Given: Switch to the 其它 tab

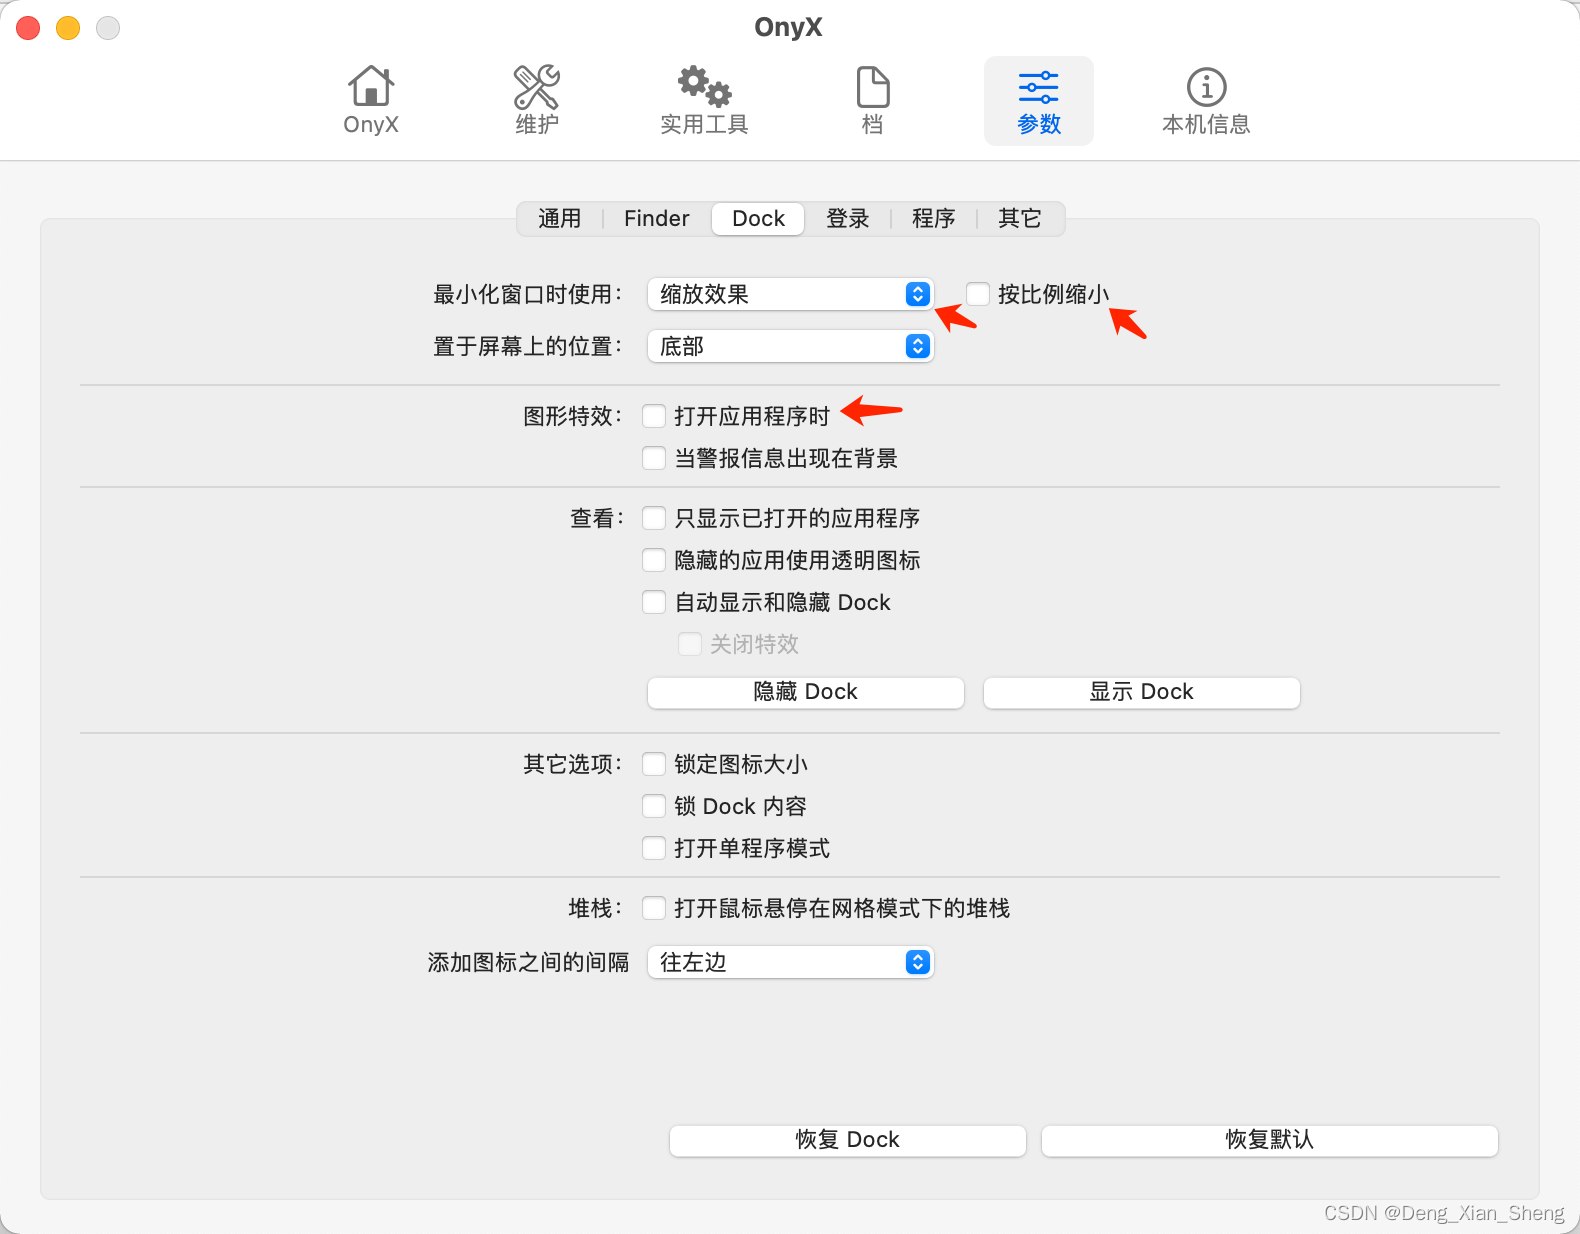Looking at the screenshot, I should [1020, 219].
